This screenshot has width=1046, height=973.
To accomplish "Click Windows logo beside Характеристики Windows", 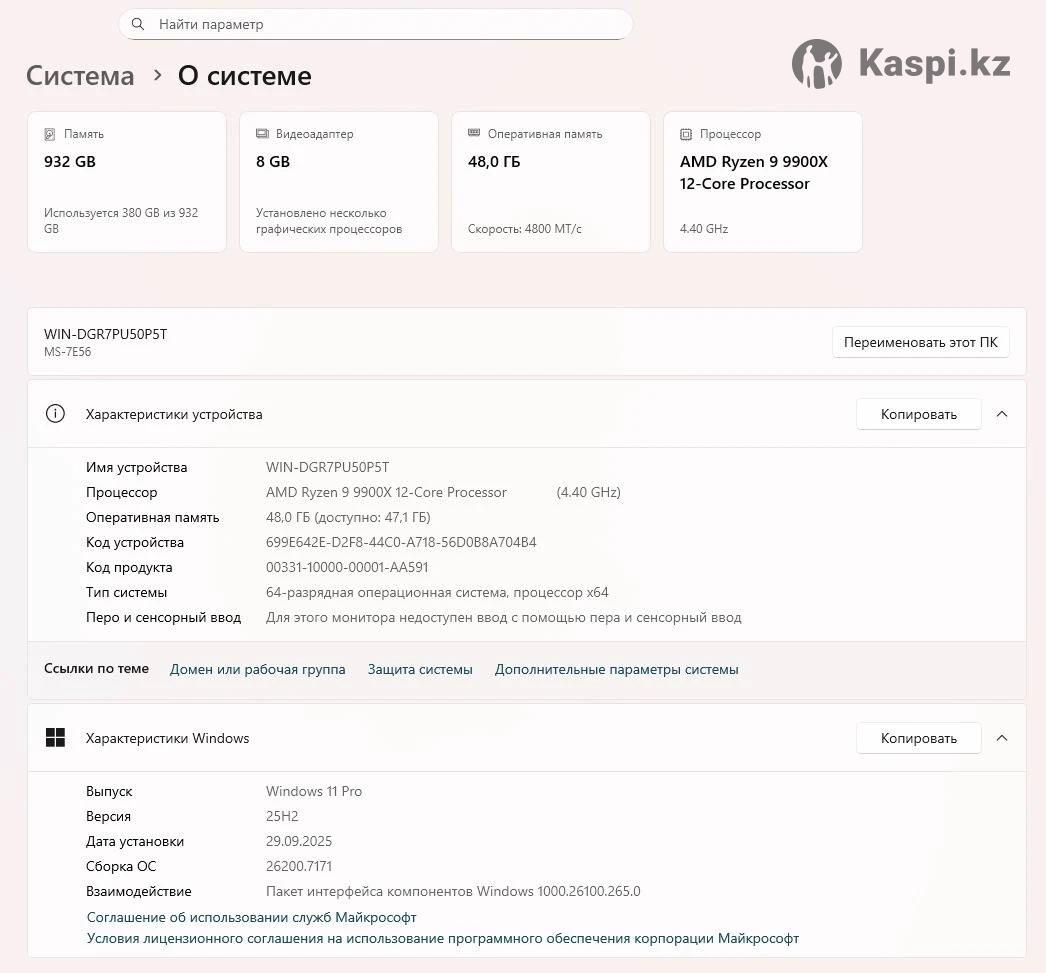I will (55, 738).
